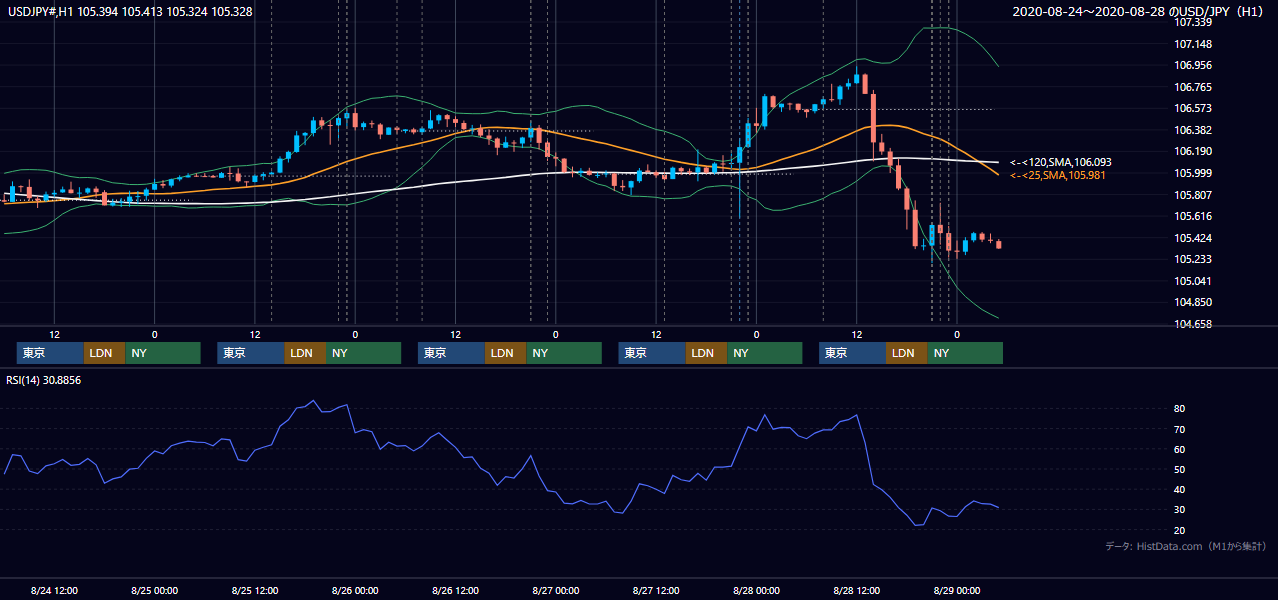Click price axis value 105.807

[1193, 195]
